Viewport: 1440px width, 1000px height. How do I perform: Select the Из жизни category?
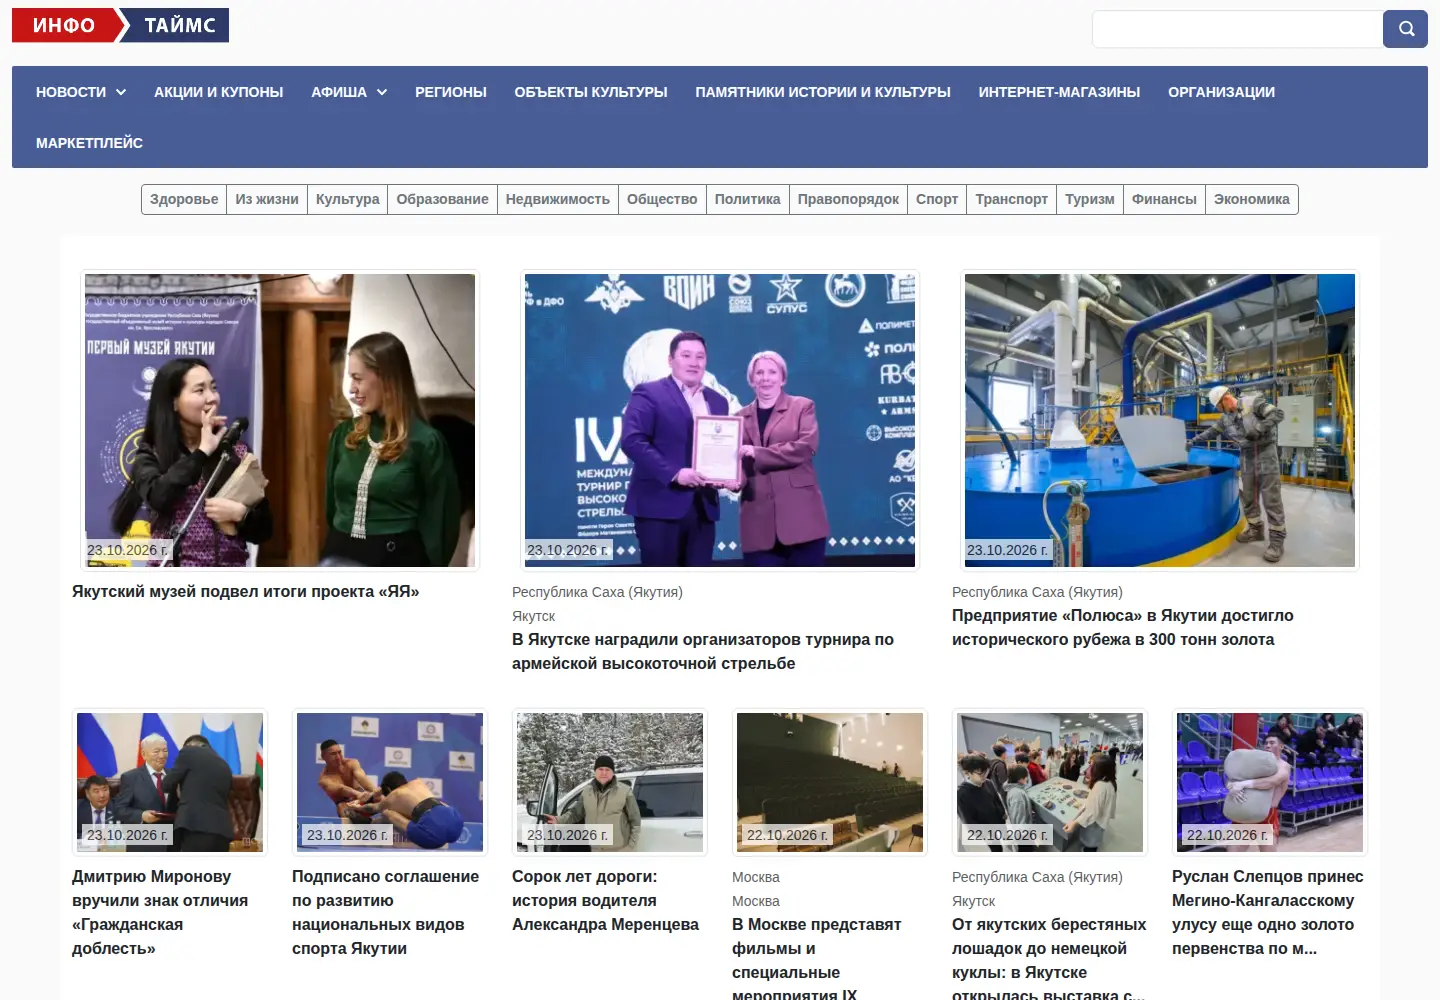coord(267,199)
